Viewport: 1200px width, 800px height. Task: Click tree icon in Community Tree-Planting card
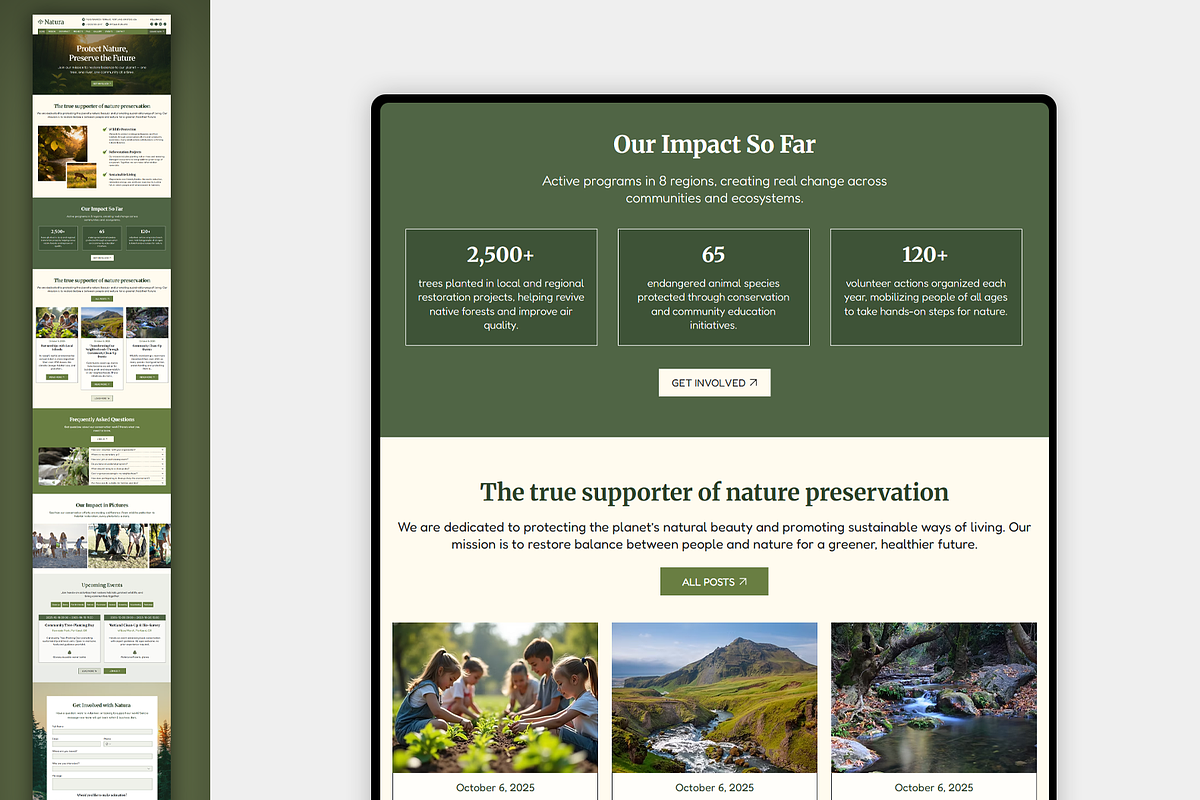(69, 651)
